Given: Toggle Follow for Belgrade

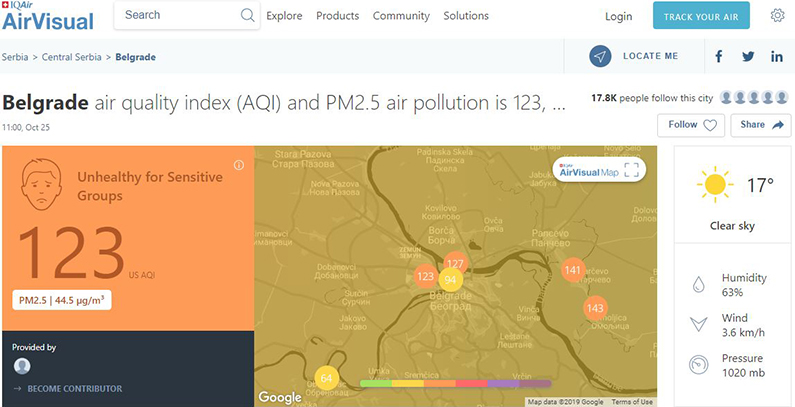Looking at the screenshot, I should click(690, 125).
